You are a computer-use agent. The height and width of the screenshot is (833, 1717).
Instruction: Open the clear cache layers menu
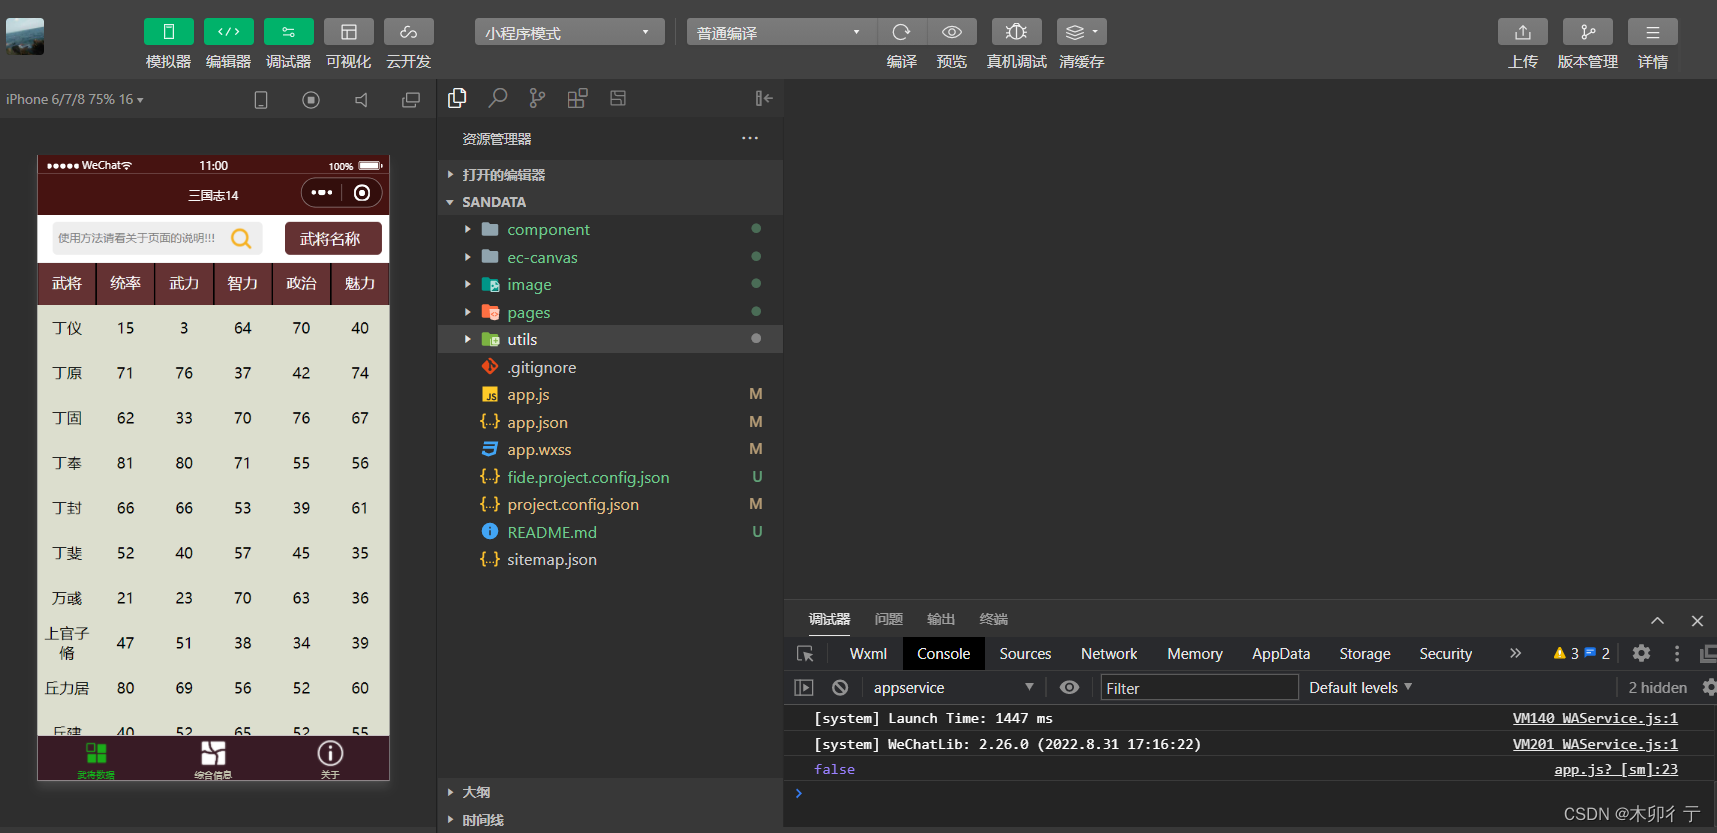(x=1081, y=32)
